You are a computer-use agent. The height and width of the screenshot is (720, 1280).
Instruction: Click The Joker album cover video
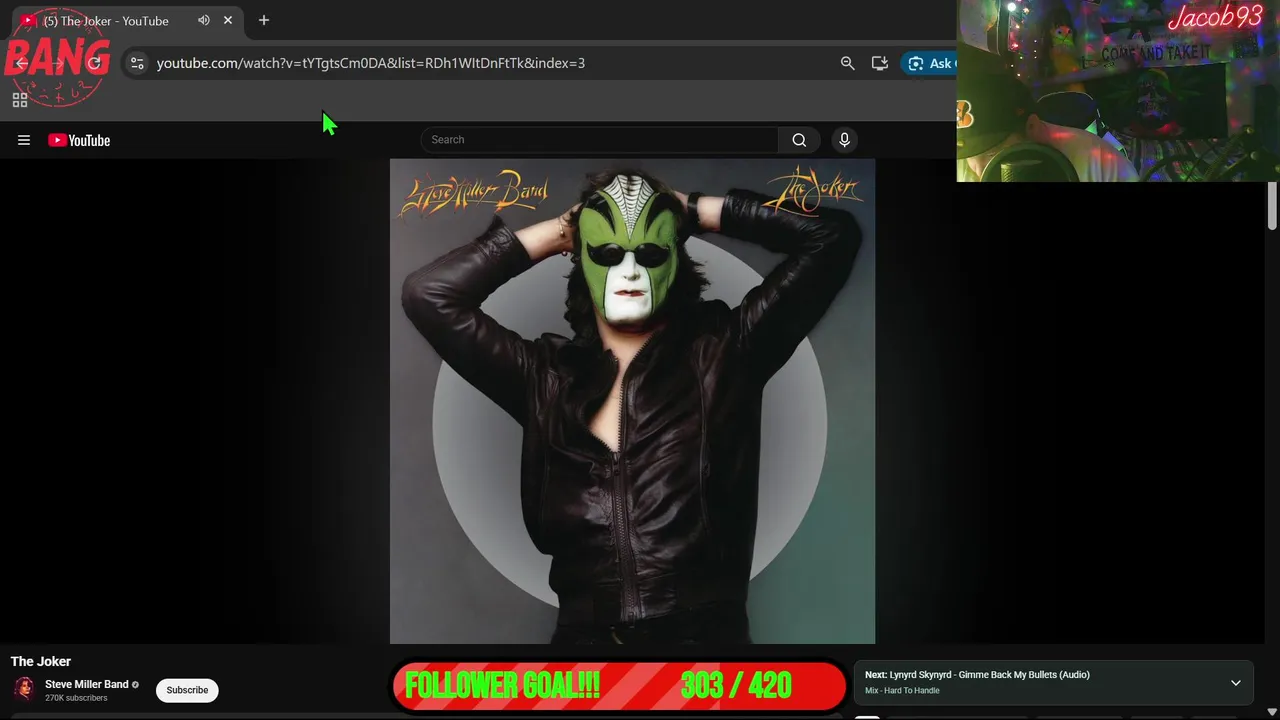click(632, 401)
